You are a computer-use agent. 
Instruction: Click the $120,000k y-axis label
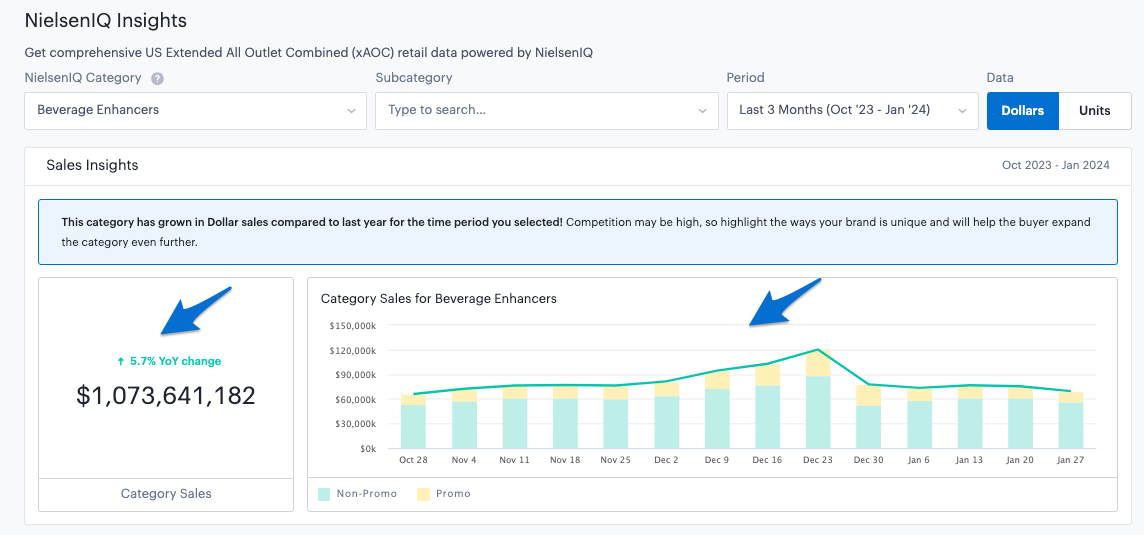point(353,351)
